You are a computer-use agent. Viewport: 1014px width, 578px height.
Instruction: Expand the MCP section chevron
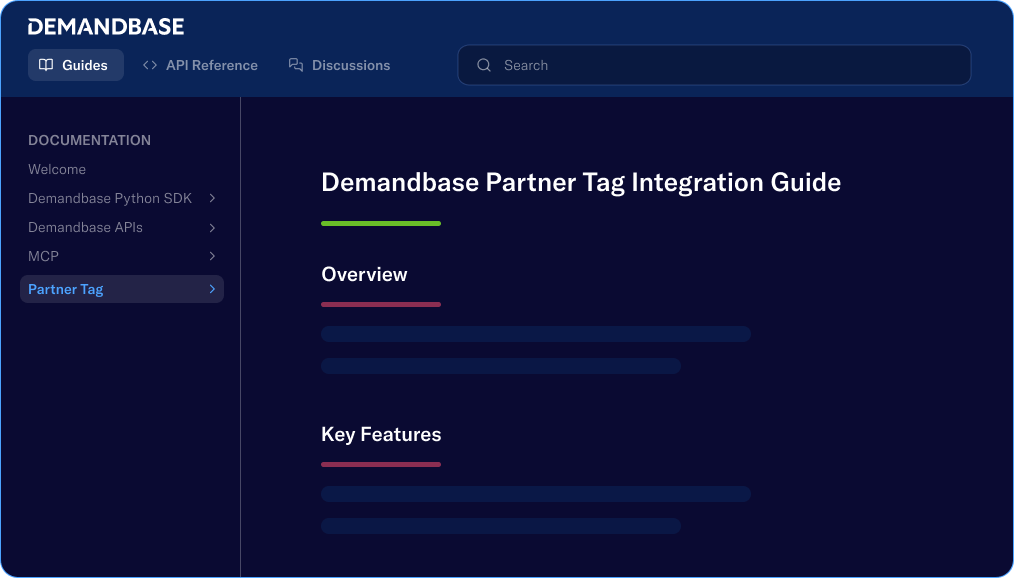click(x=212, y=256)
